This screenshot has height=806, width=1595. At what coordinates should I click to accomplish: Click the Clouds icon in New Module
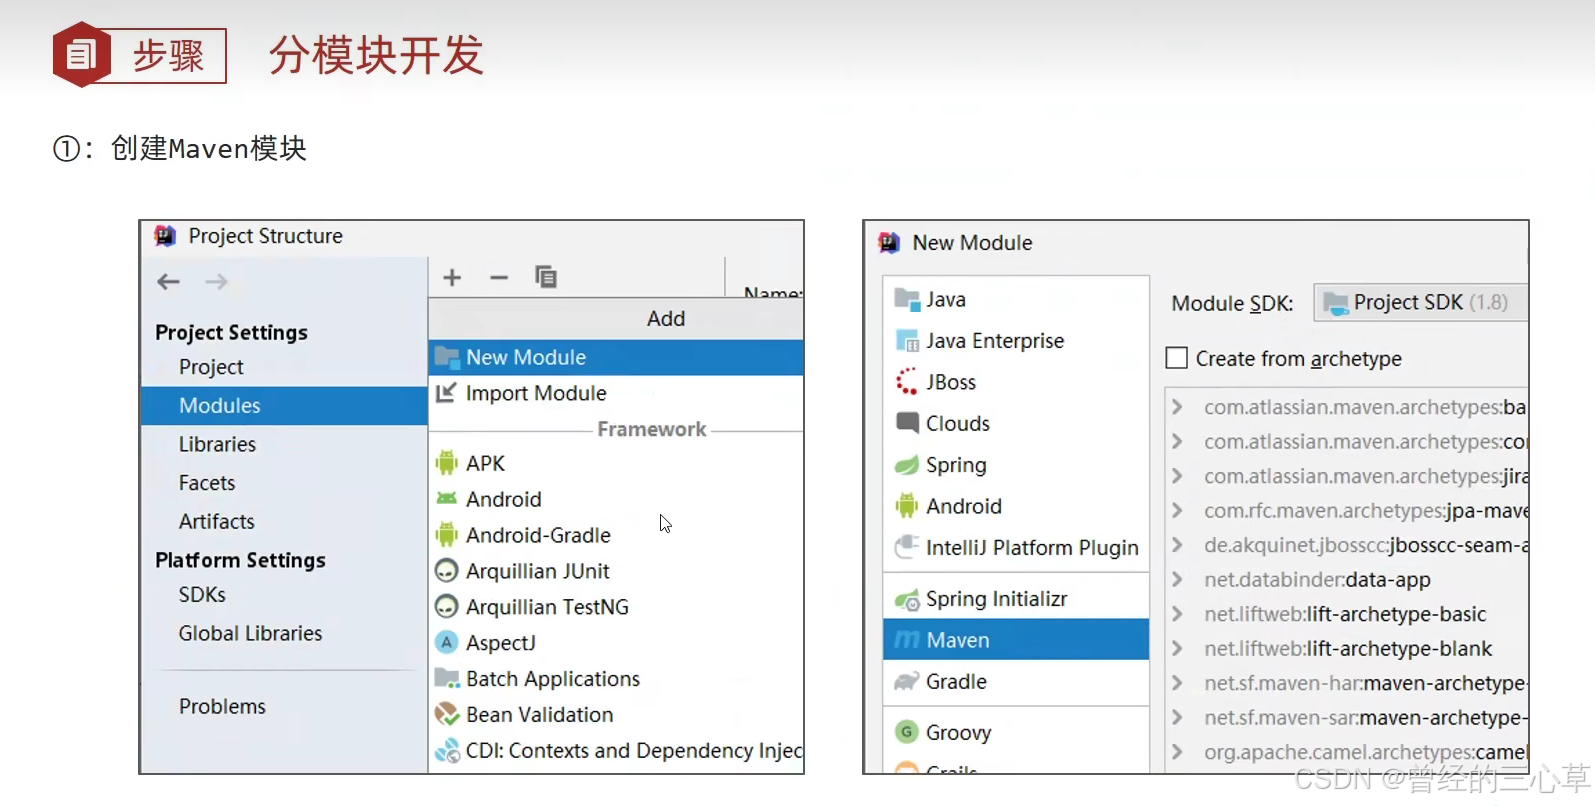coord(907,423)
